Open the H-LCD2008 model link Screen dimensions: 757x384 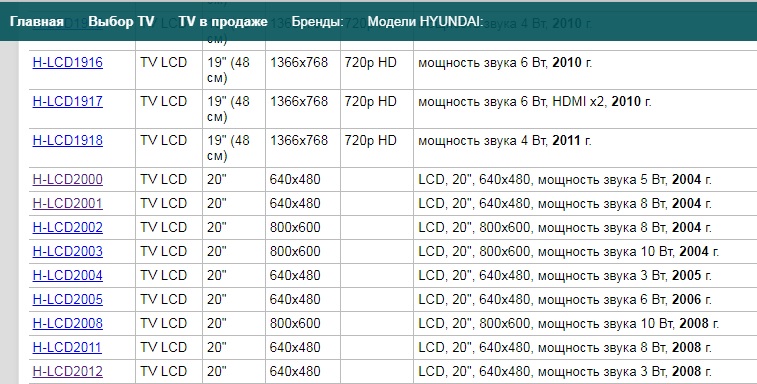tap(68, 323)
